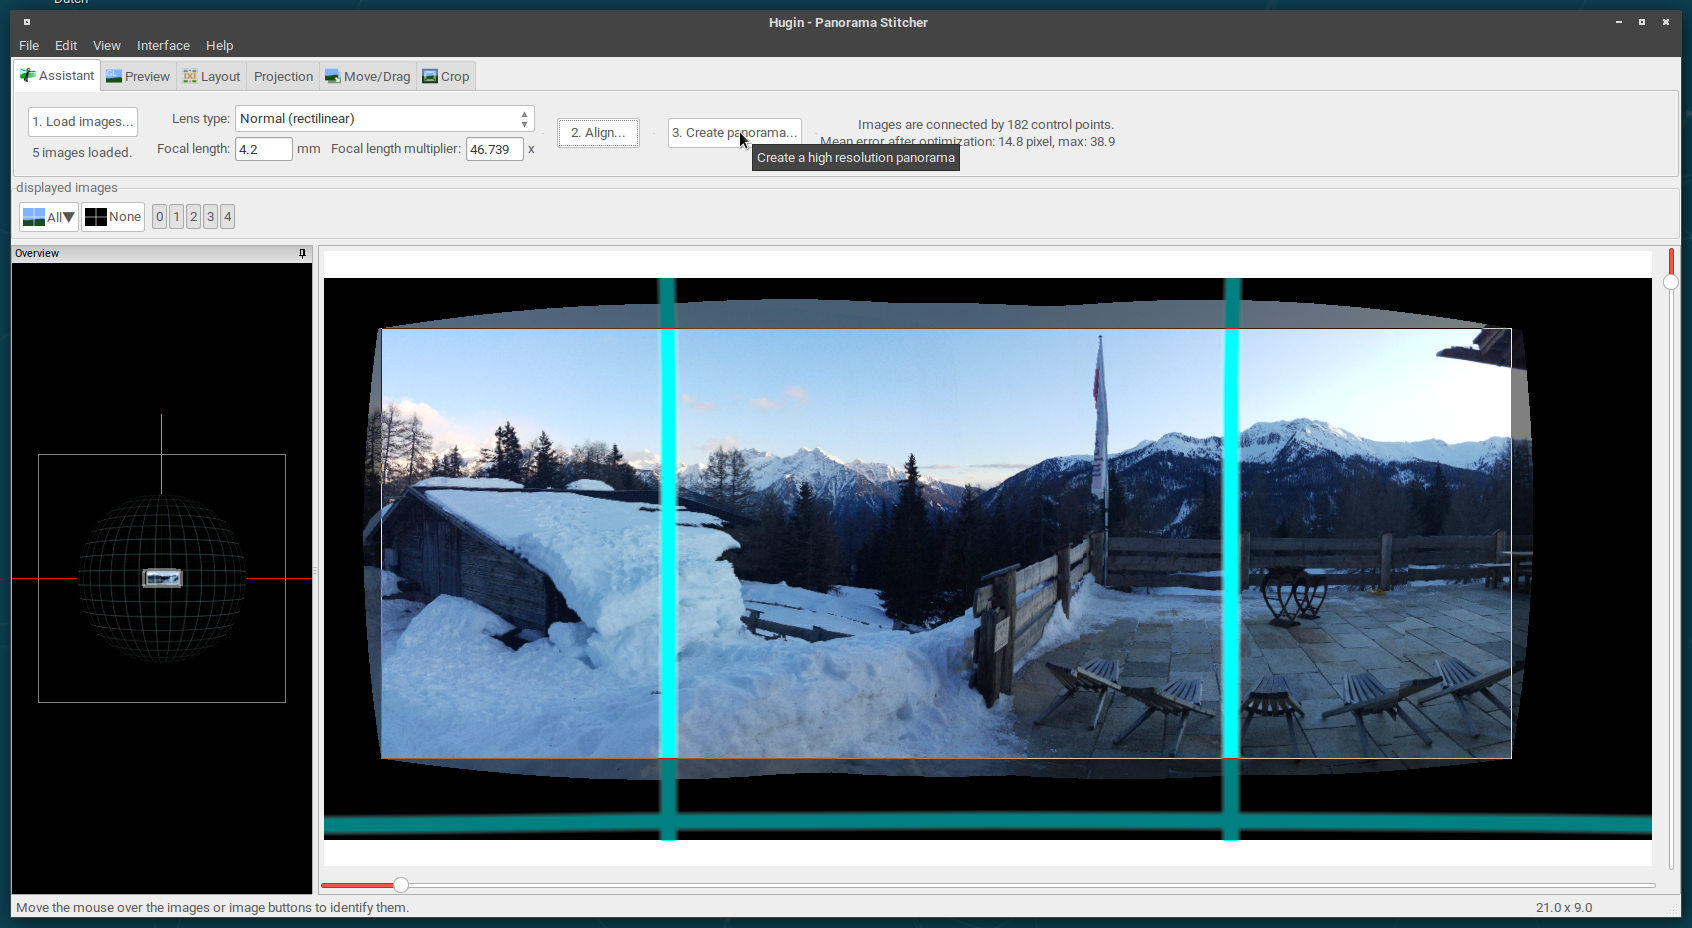The image size is (1692, 928).
Task: Edit the Focal length field
Action: point(264,149)
